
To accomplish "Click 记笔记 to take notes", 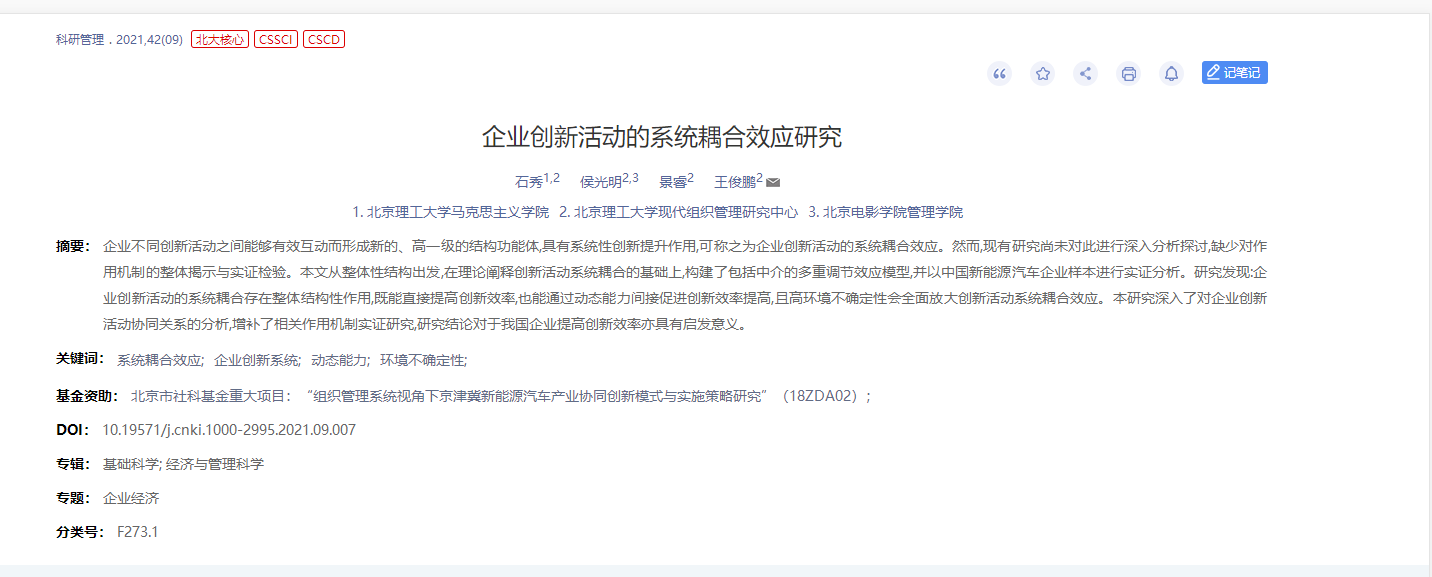I will [1233, 72].
